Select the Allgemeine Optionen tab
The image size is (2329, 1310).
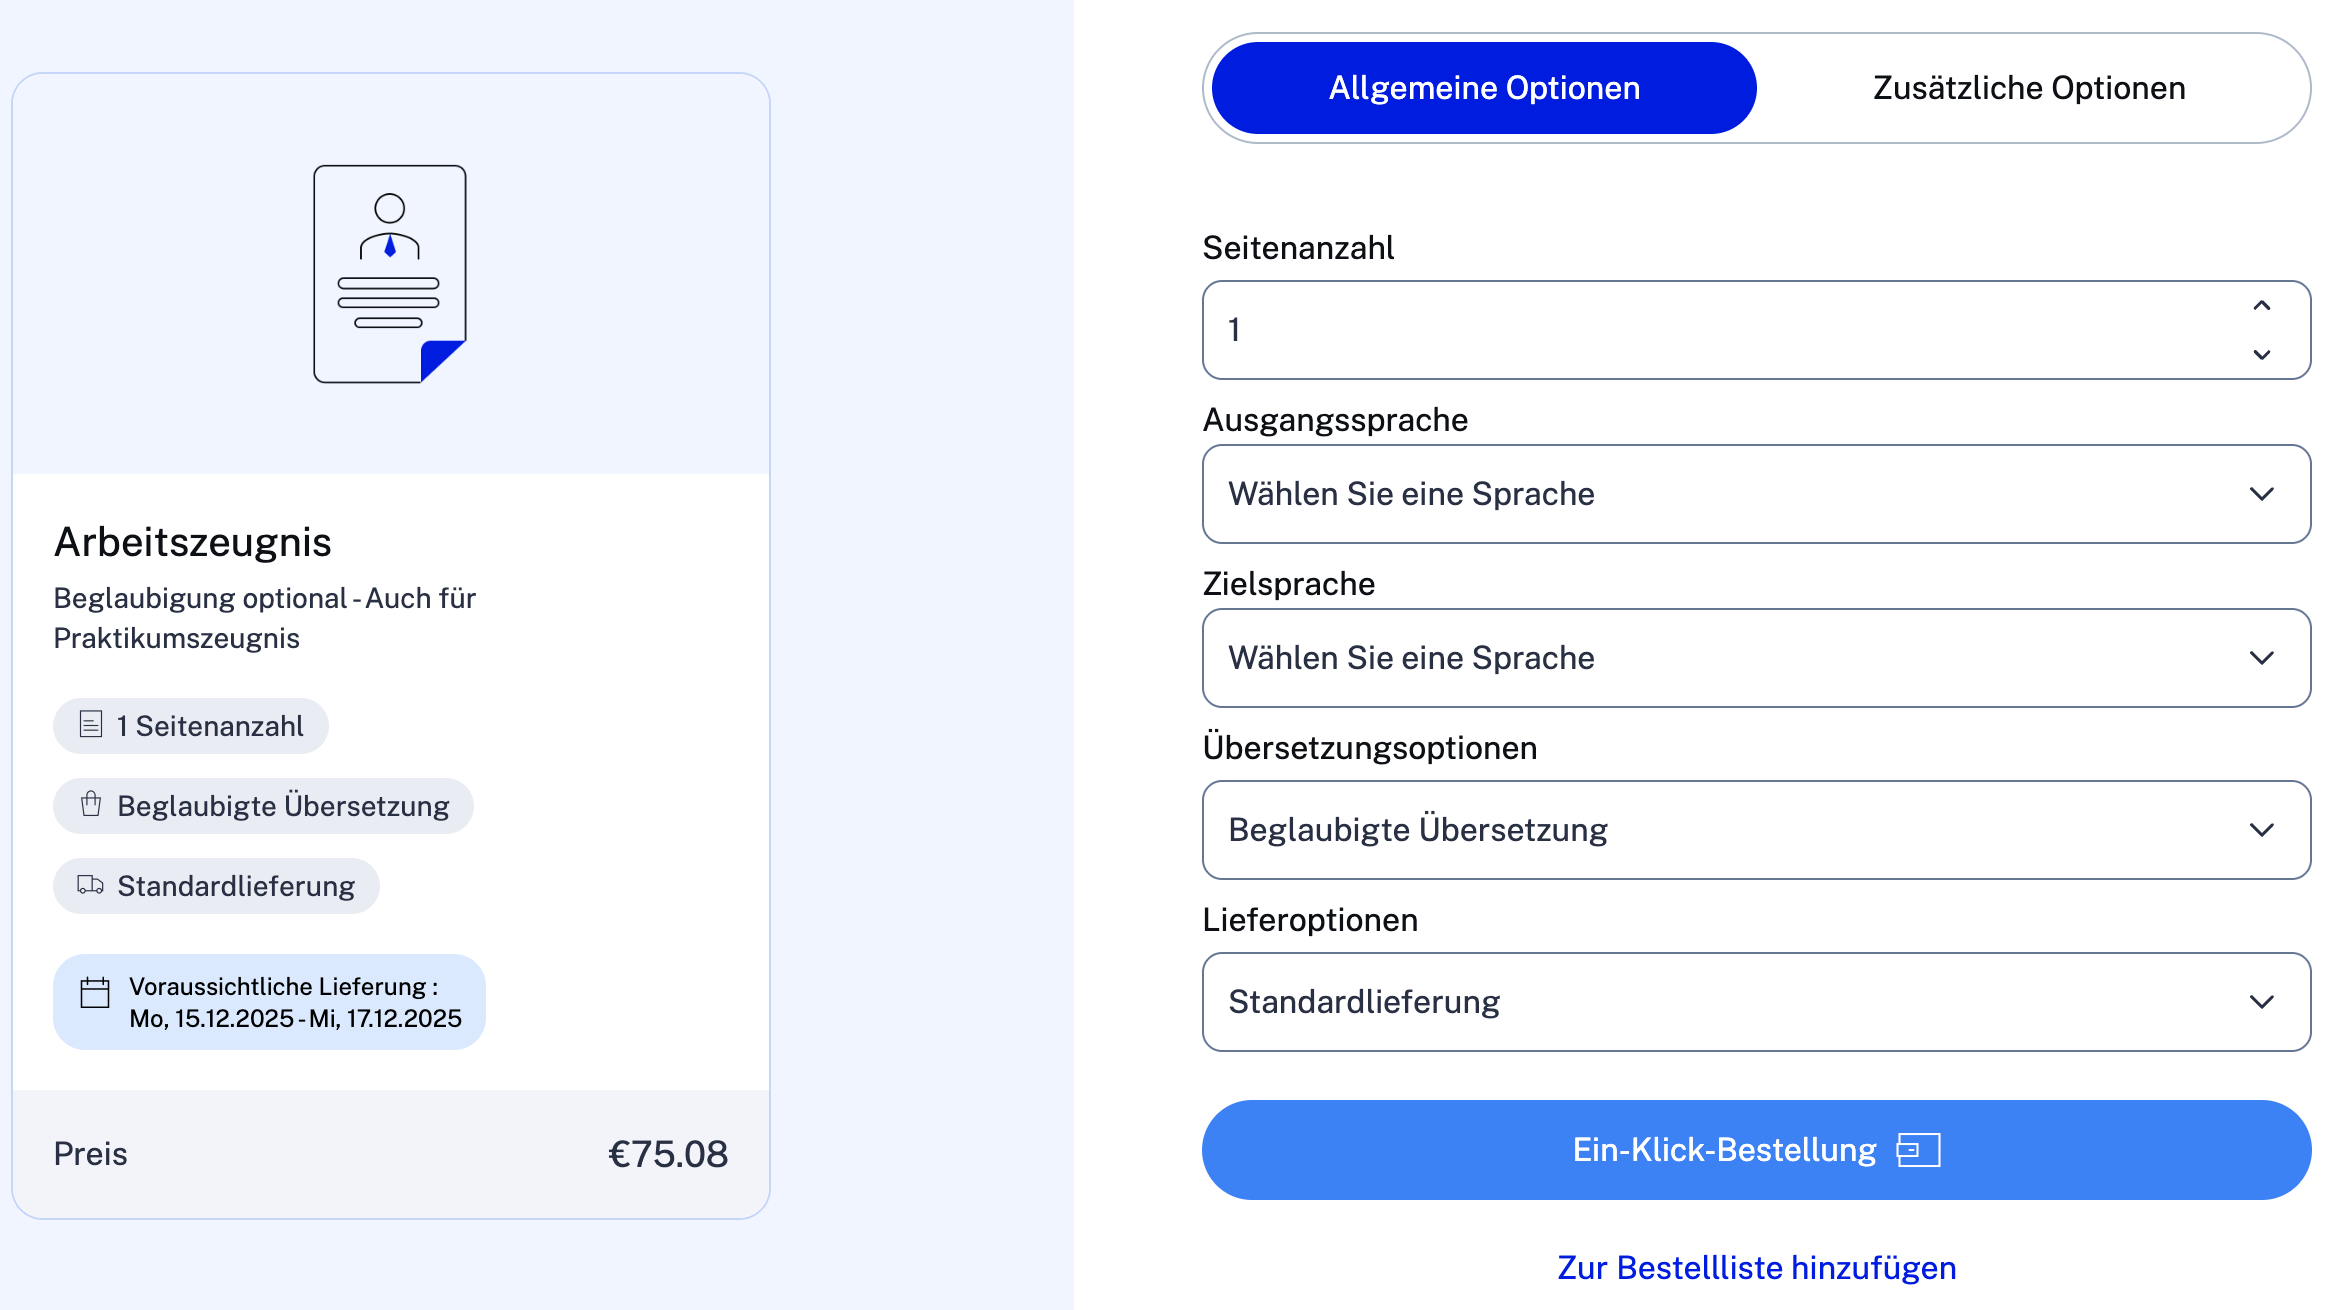1484,88
